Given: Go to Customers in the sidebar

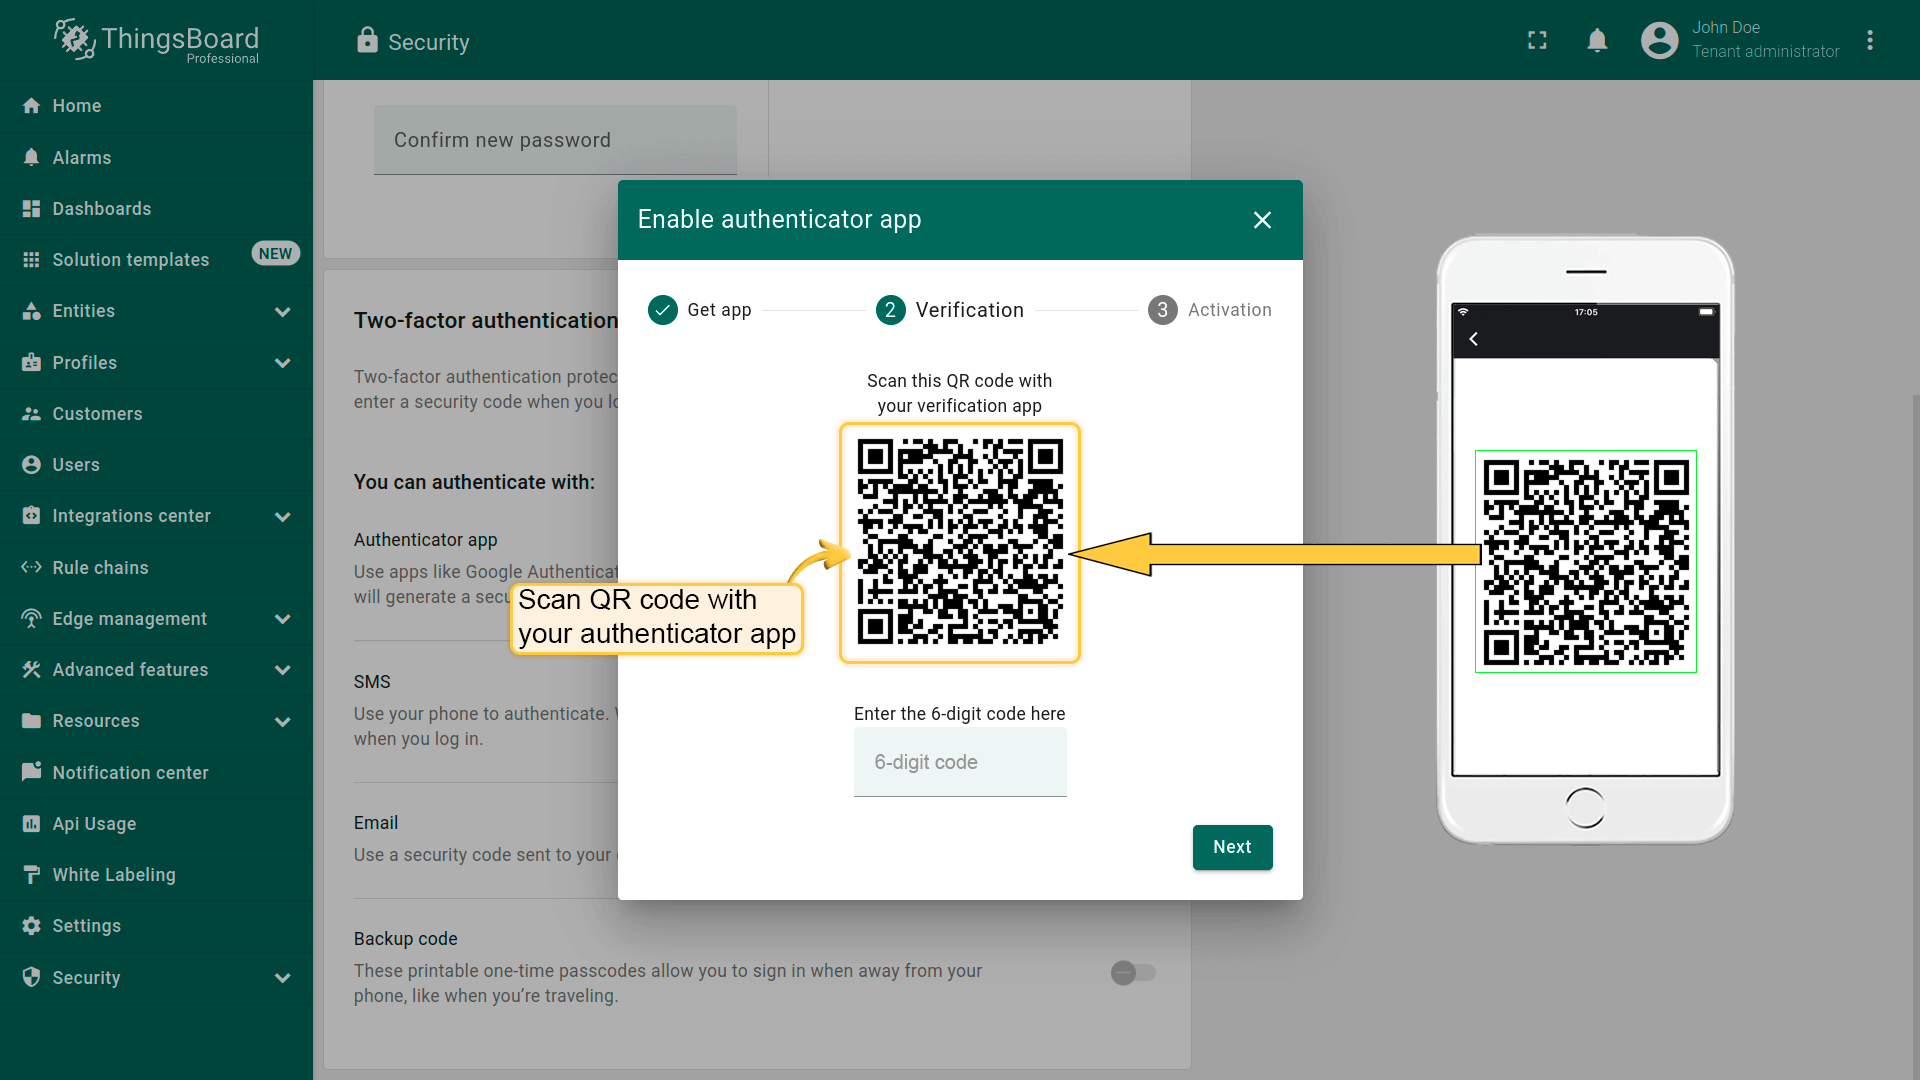Looking at the screenshot, I should click(x=97, y=413).
